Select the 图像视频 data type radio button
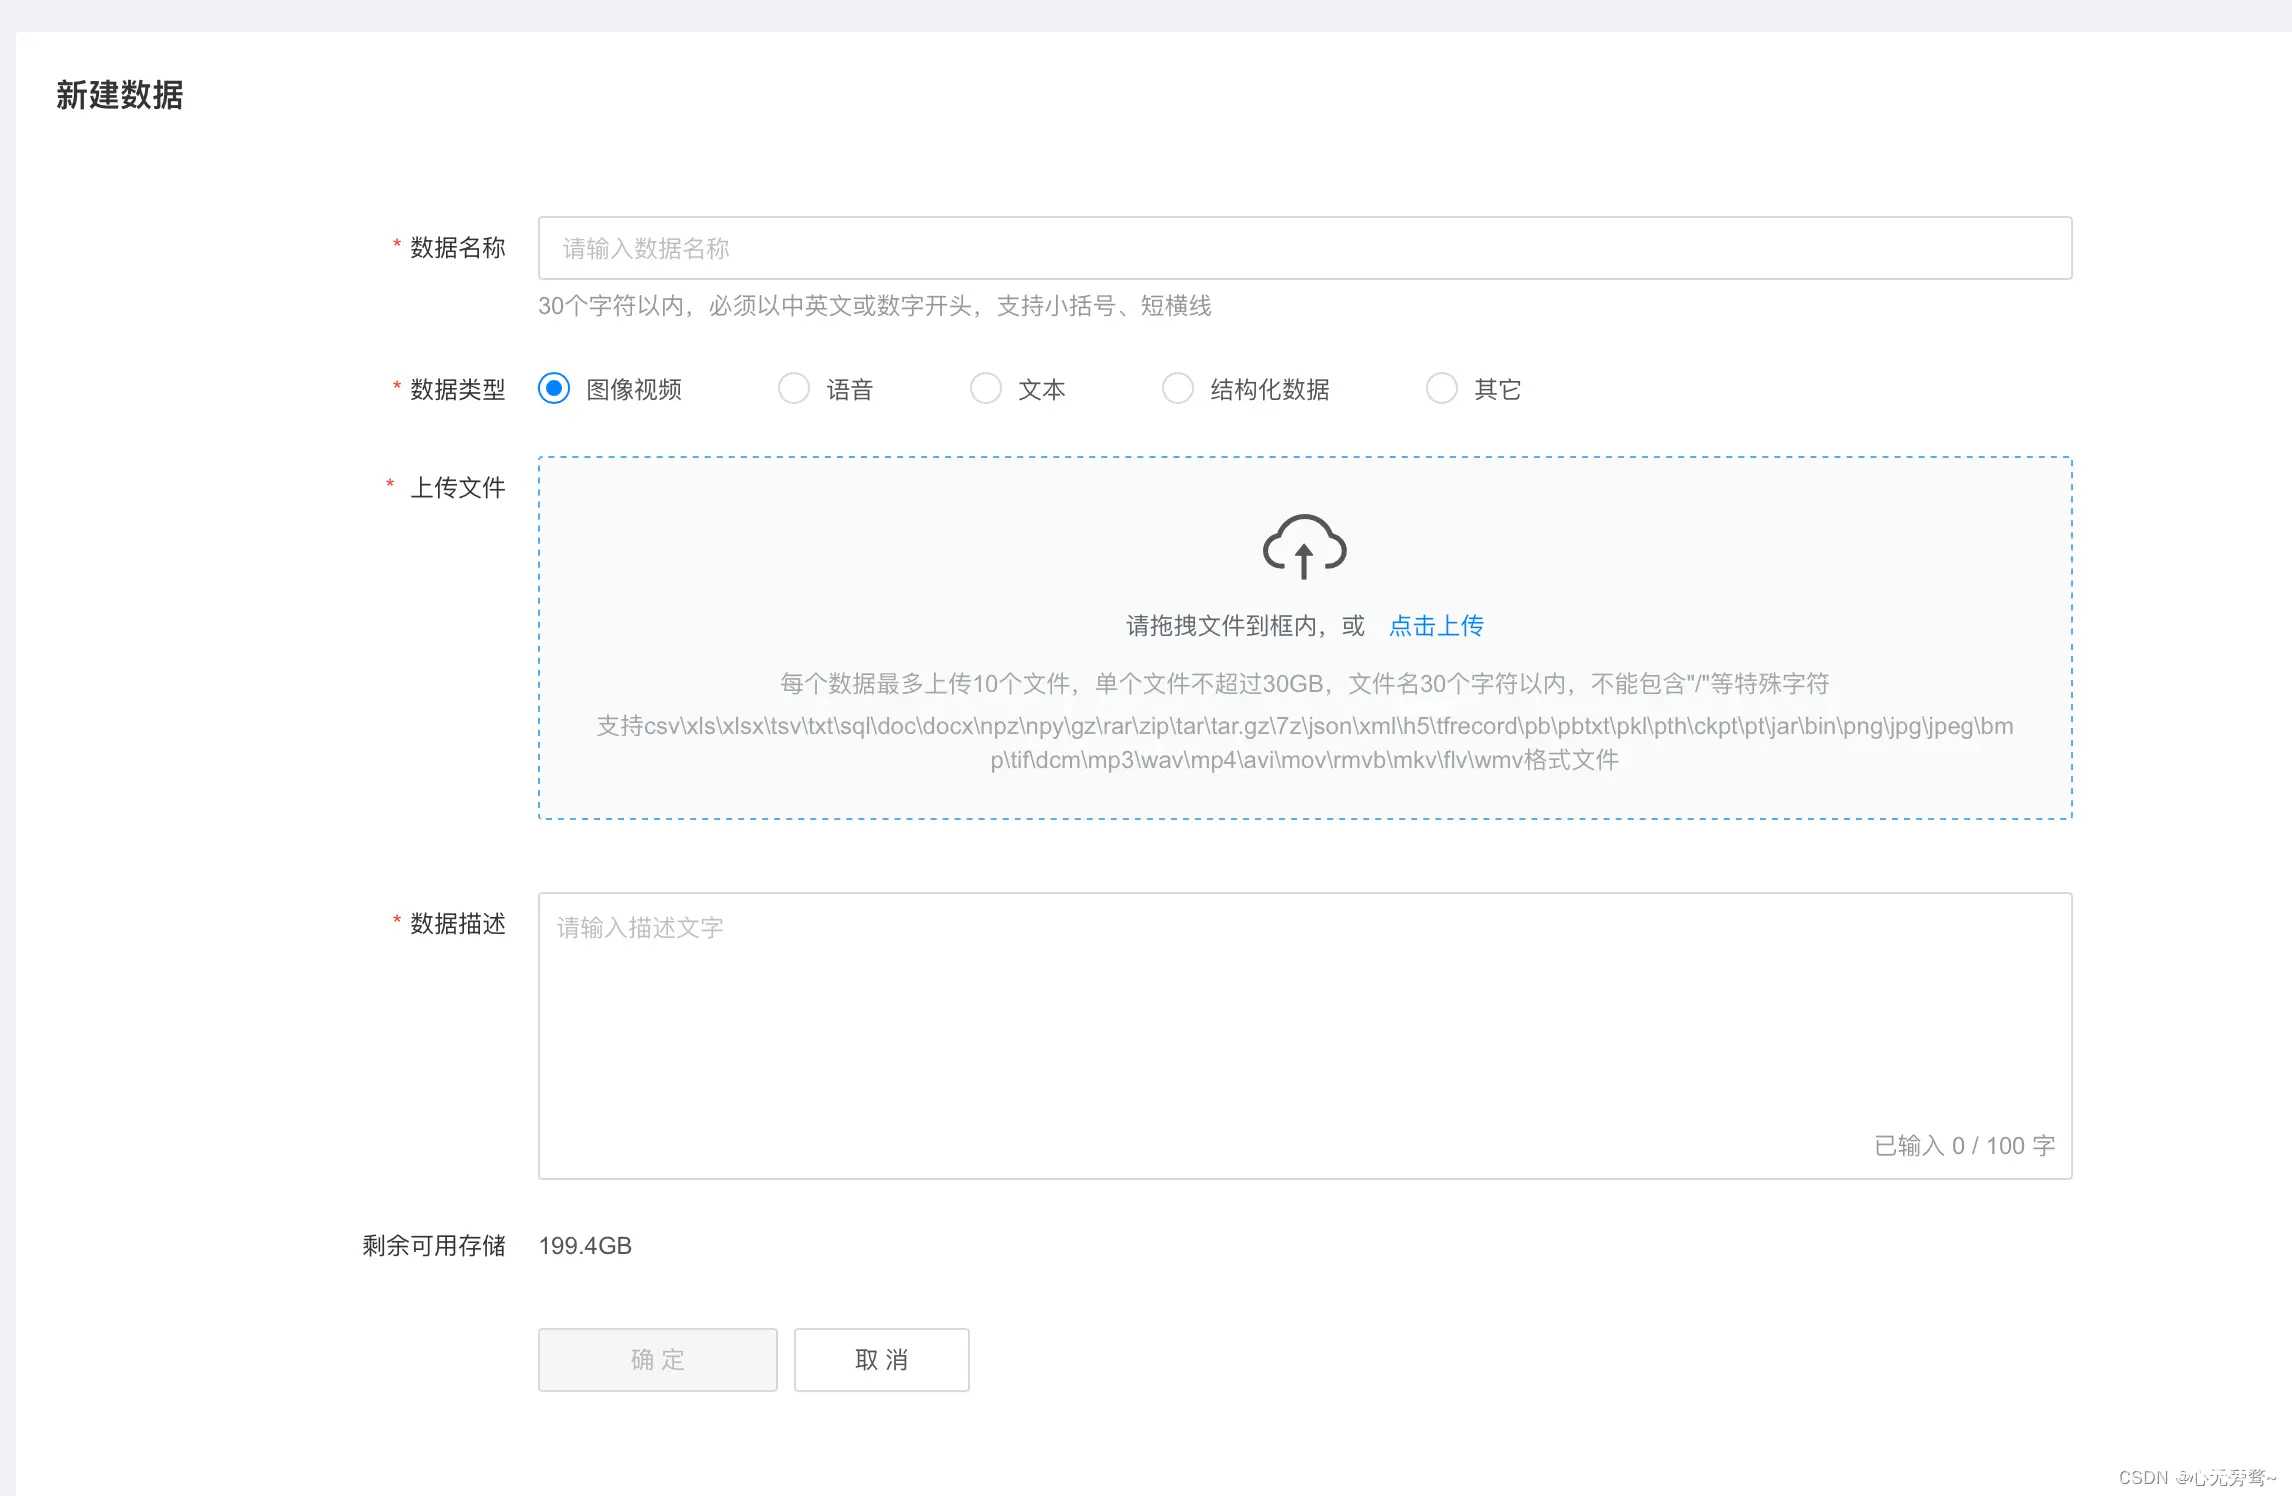This screenshot has width=2292, height=1496. pyautogui.click(x=554, y=388)
